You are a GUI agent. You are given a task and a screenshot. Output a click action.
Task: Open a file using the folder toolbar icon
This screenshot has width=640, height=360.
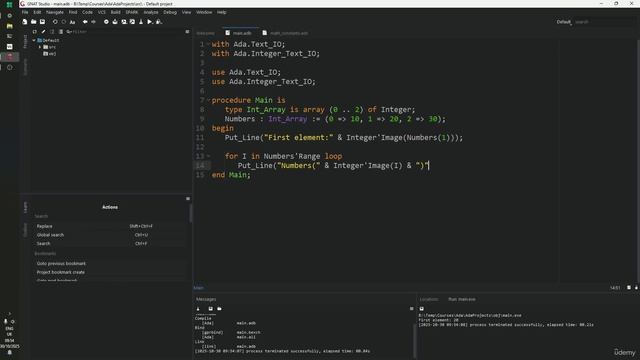33,22
